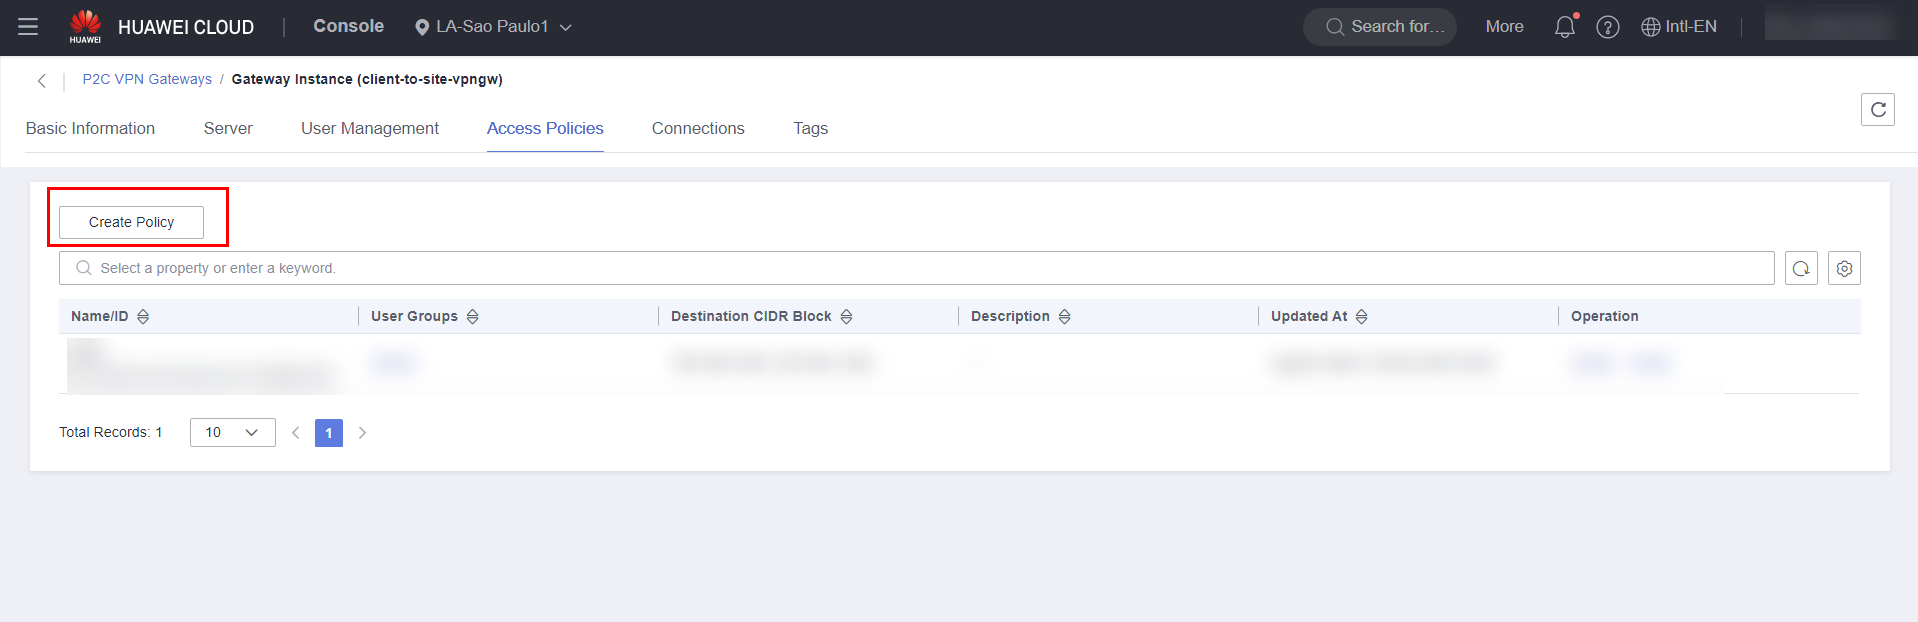Image resolution: width=1918 pixels, height=622 pixels.
Task: Refresh the access policies table
Action: (1801, 268)
